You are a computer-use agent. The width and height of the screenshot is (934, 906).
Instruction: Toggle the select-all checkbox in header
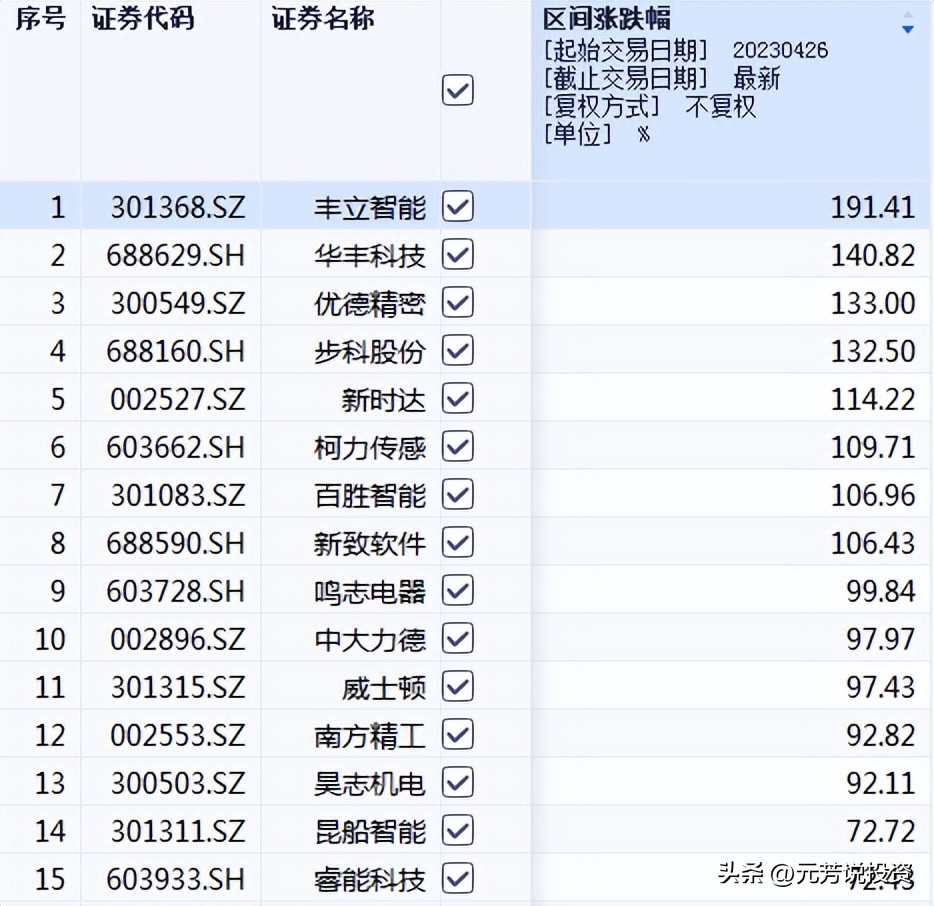click(x=457, y=91)
